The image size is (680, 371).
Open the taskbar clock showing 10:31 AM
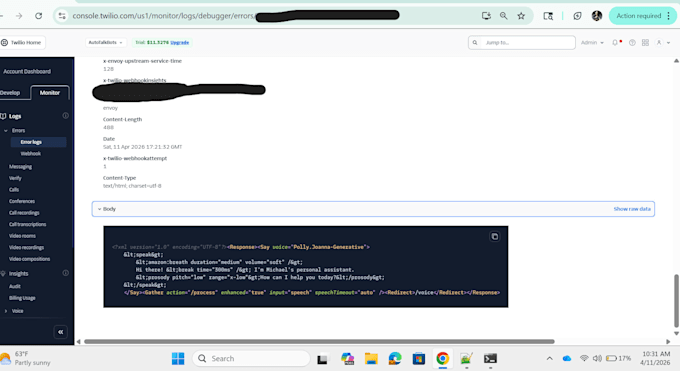[x=656, y=358]
